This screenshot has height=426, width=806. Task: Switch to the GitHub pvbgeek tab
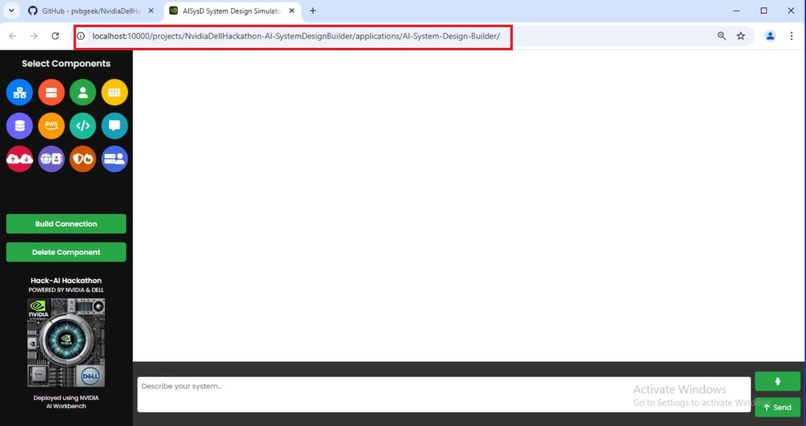pos(90,11)
